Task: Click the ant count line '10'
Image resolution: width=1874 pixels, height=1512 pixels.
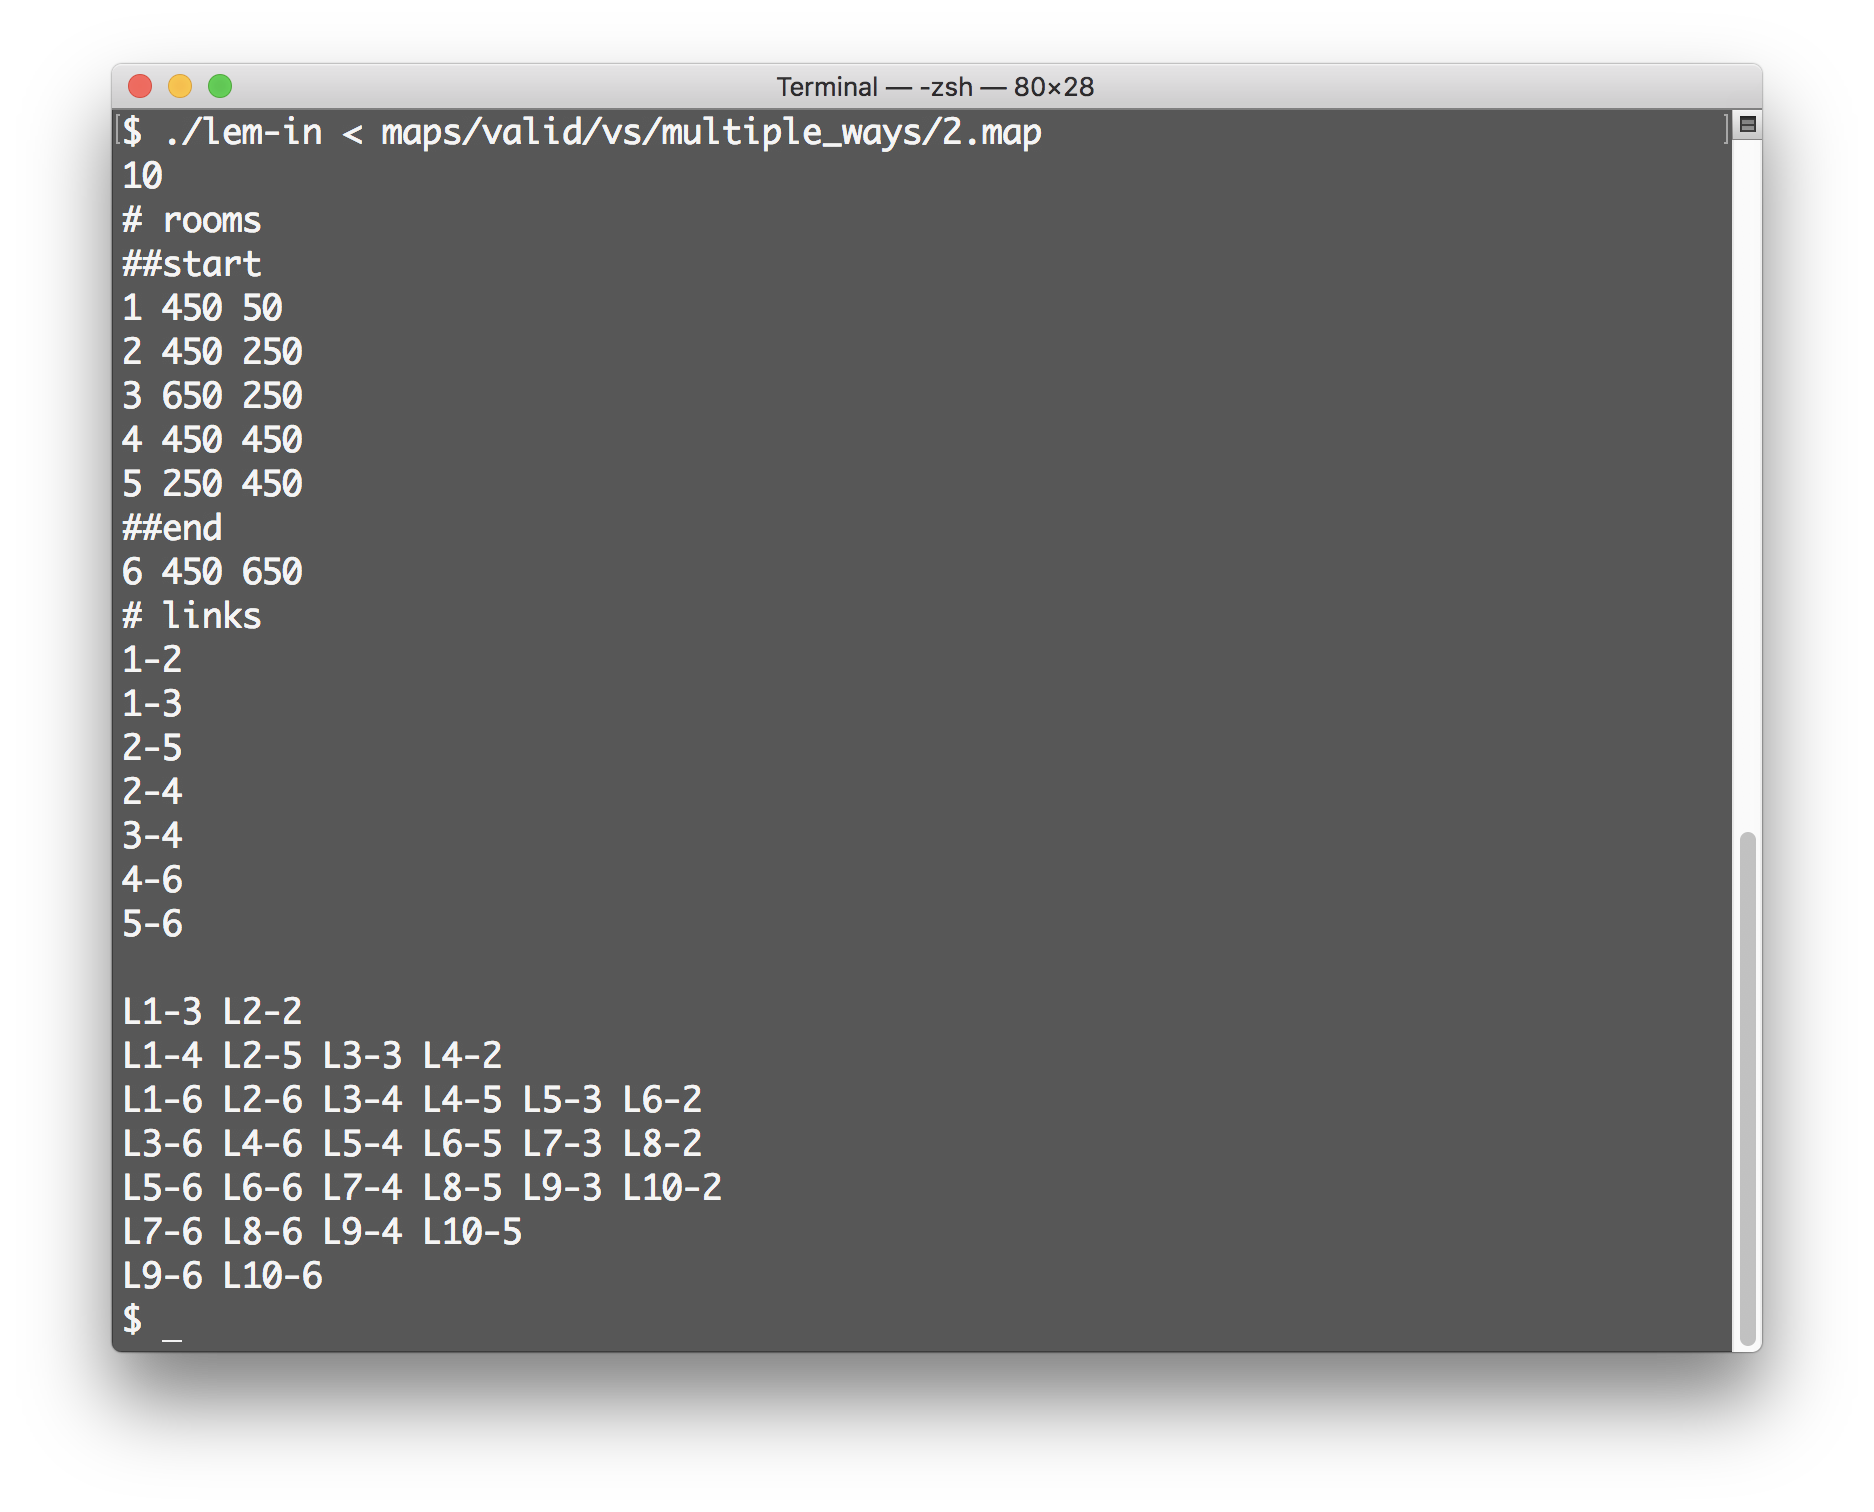Action: coord(142,176)
